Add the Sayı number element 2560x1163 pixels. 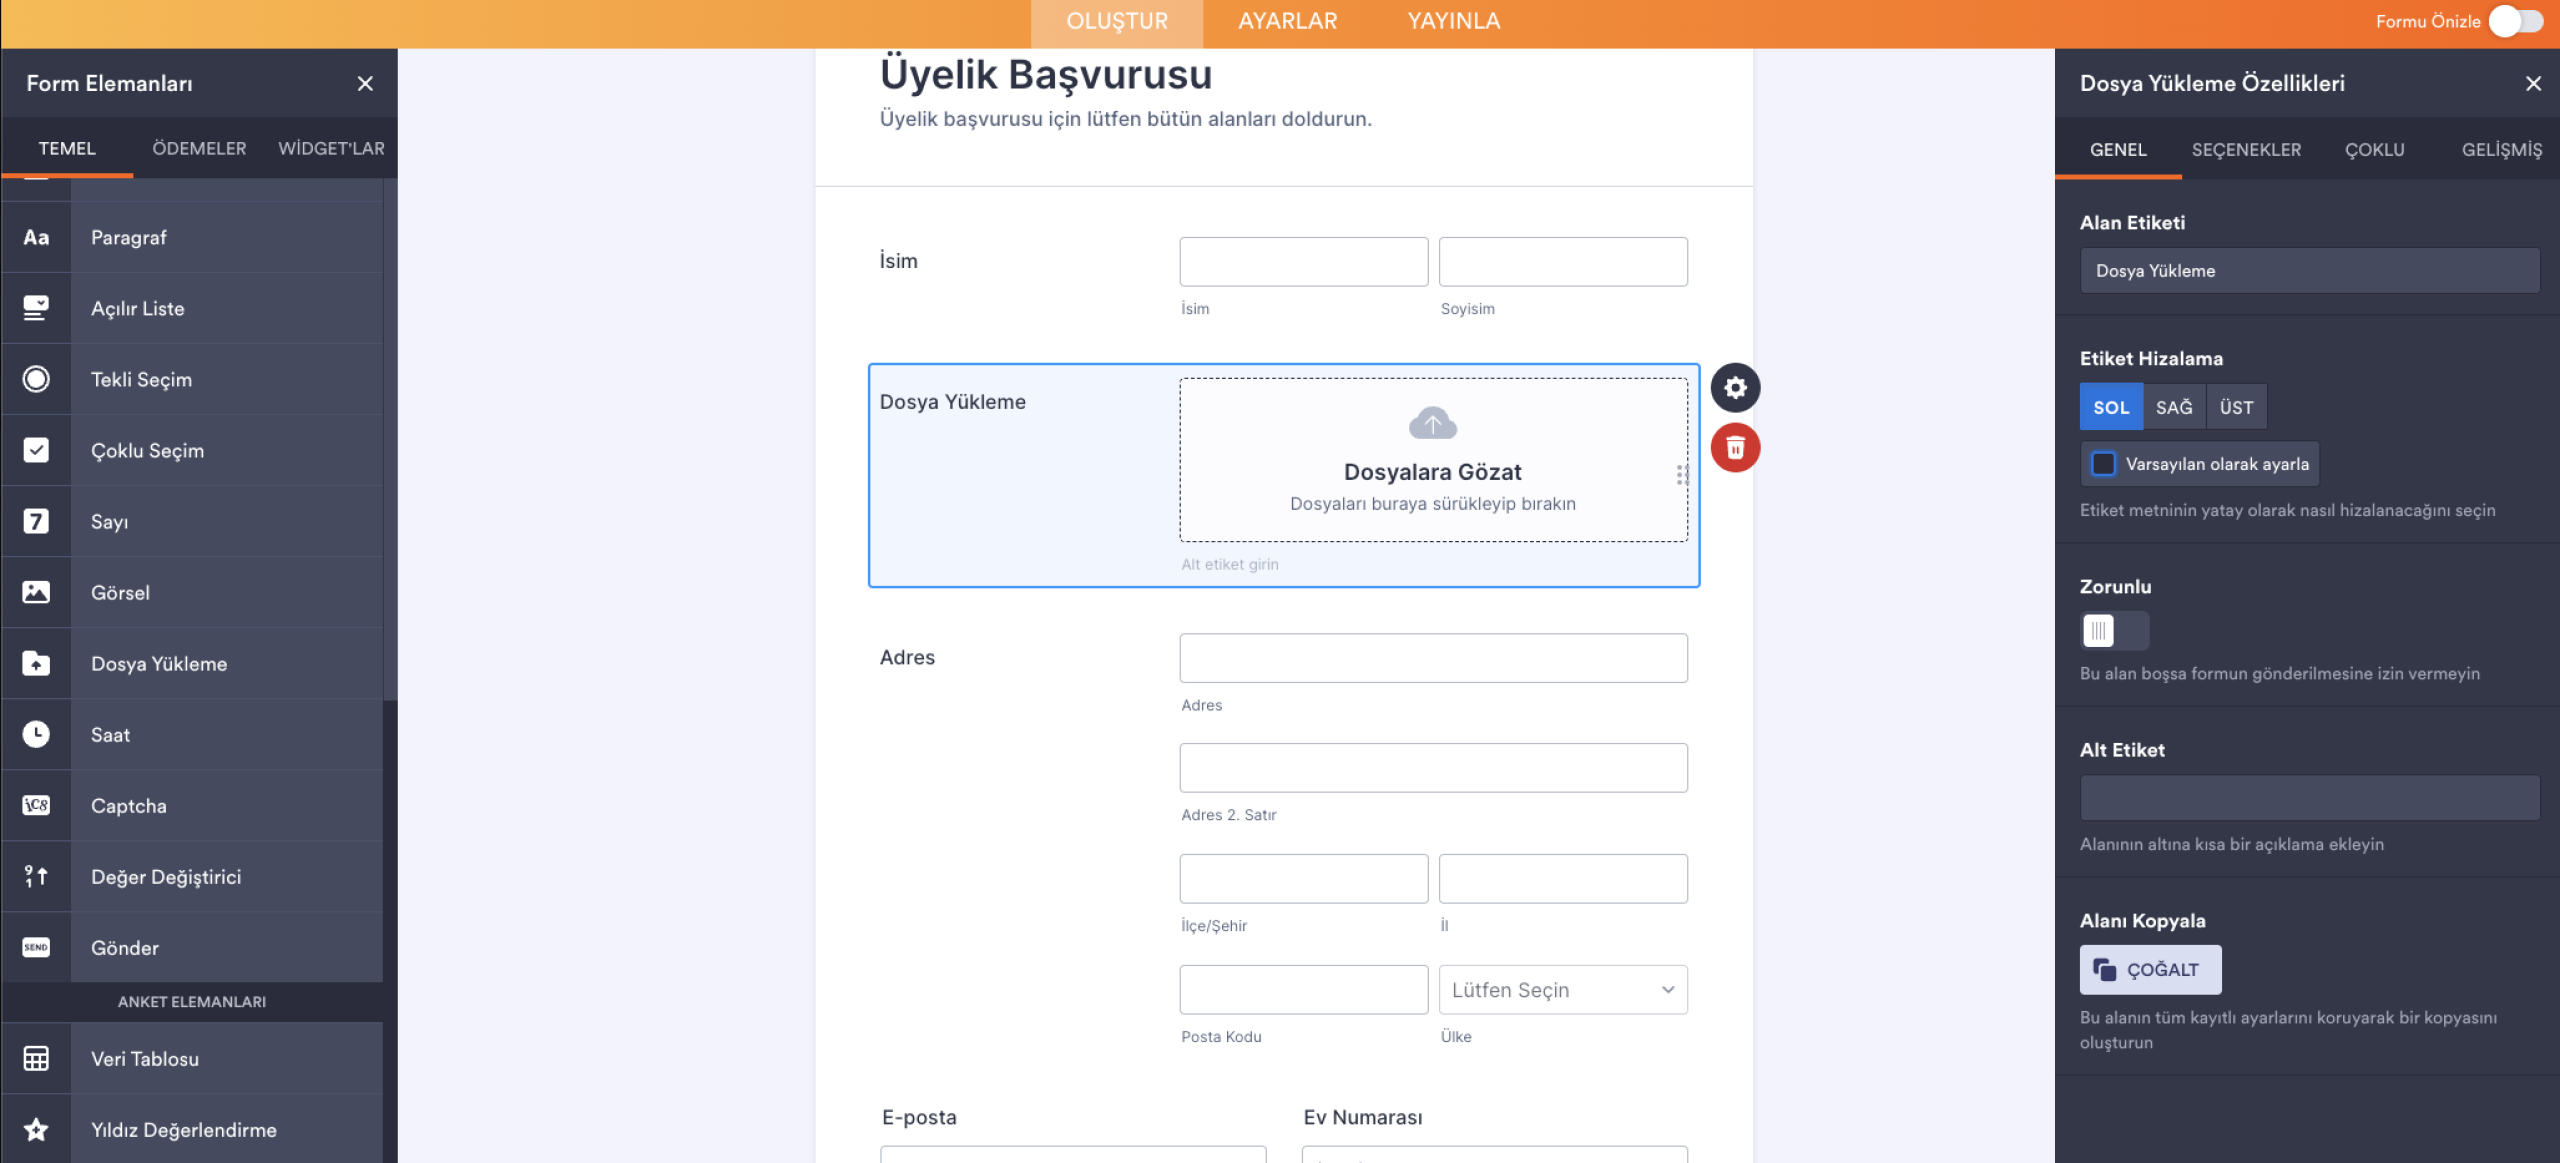pos(192,521)
